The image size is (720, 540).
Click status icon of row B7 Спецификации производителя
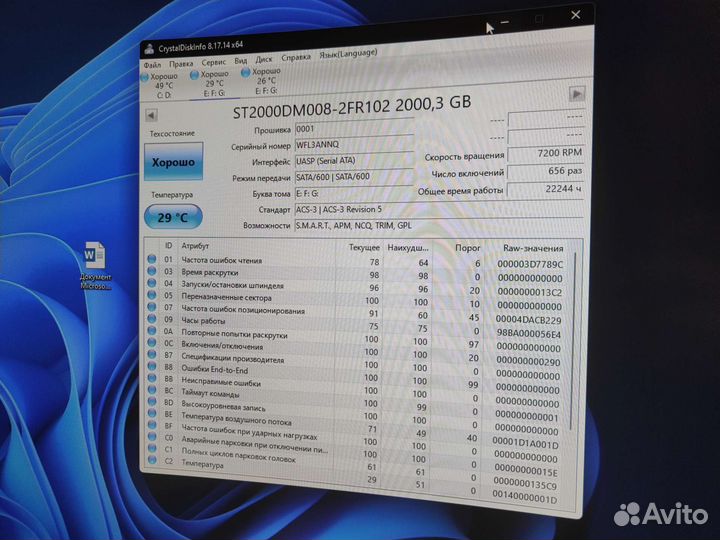coord(152,354)
